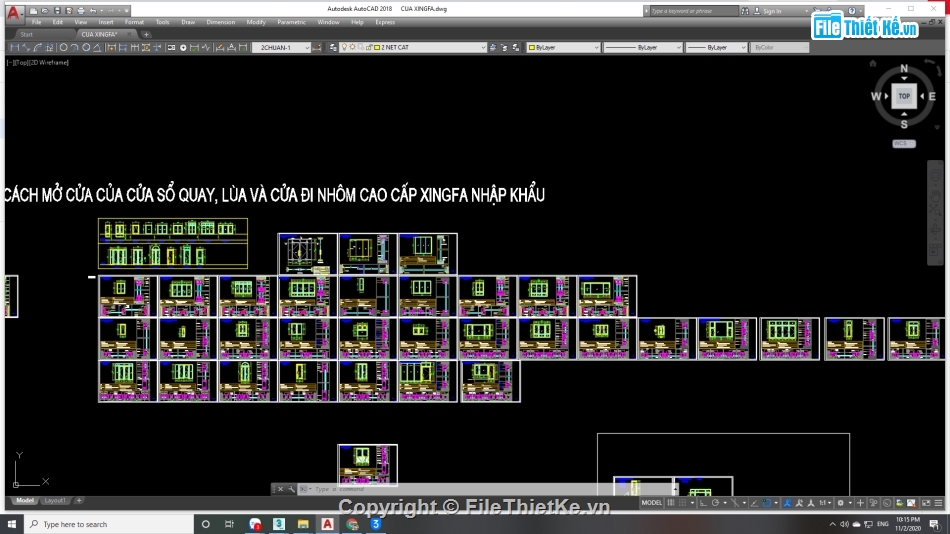The height and width of the screenshot is (534, 950).
Task: Click the Clean Screen icon in status bar
Action: coord(926,503)
